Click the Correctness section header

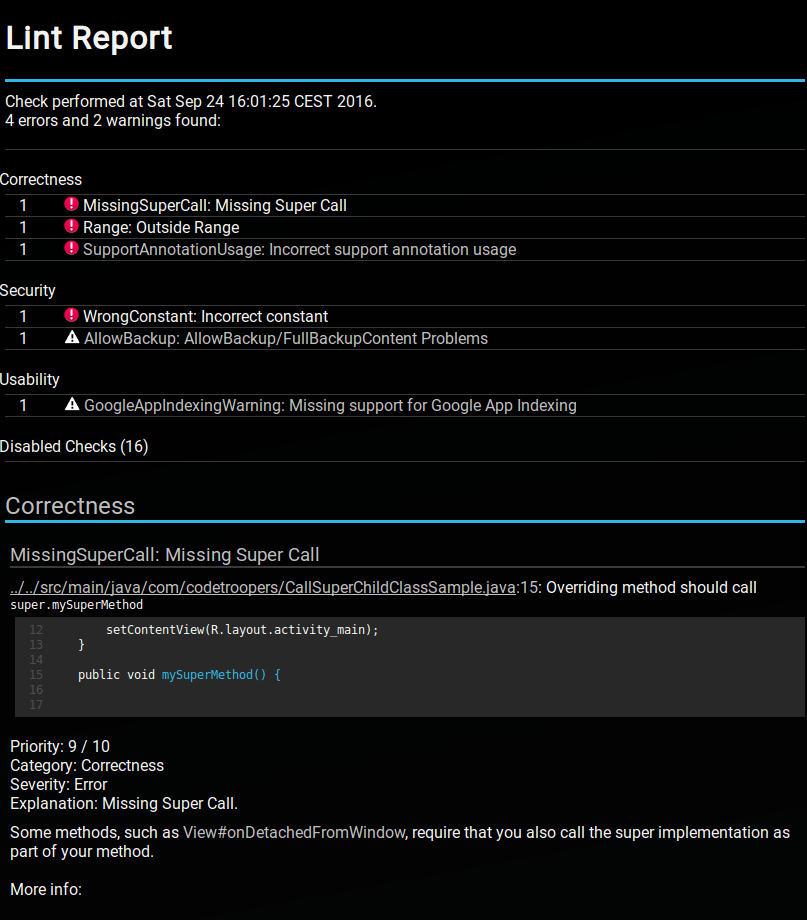70,505
